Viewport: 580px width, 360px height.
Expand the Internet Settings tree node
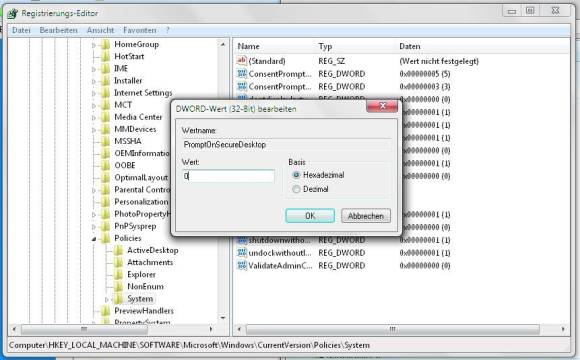(x=94, y=93)
